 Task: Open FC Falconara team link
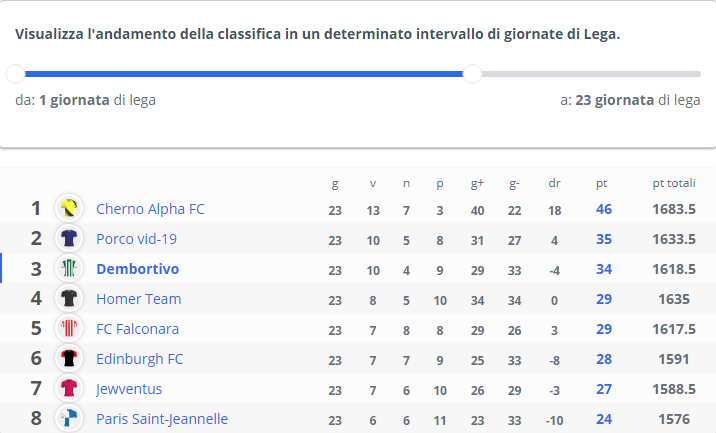click(x=137, y=329)
